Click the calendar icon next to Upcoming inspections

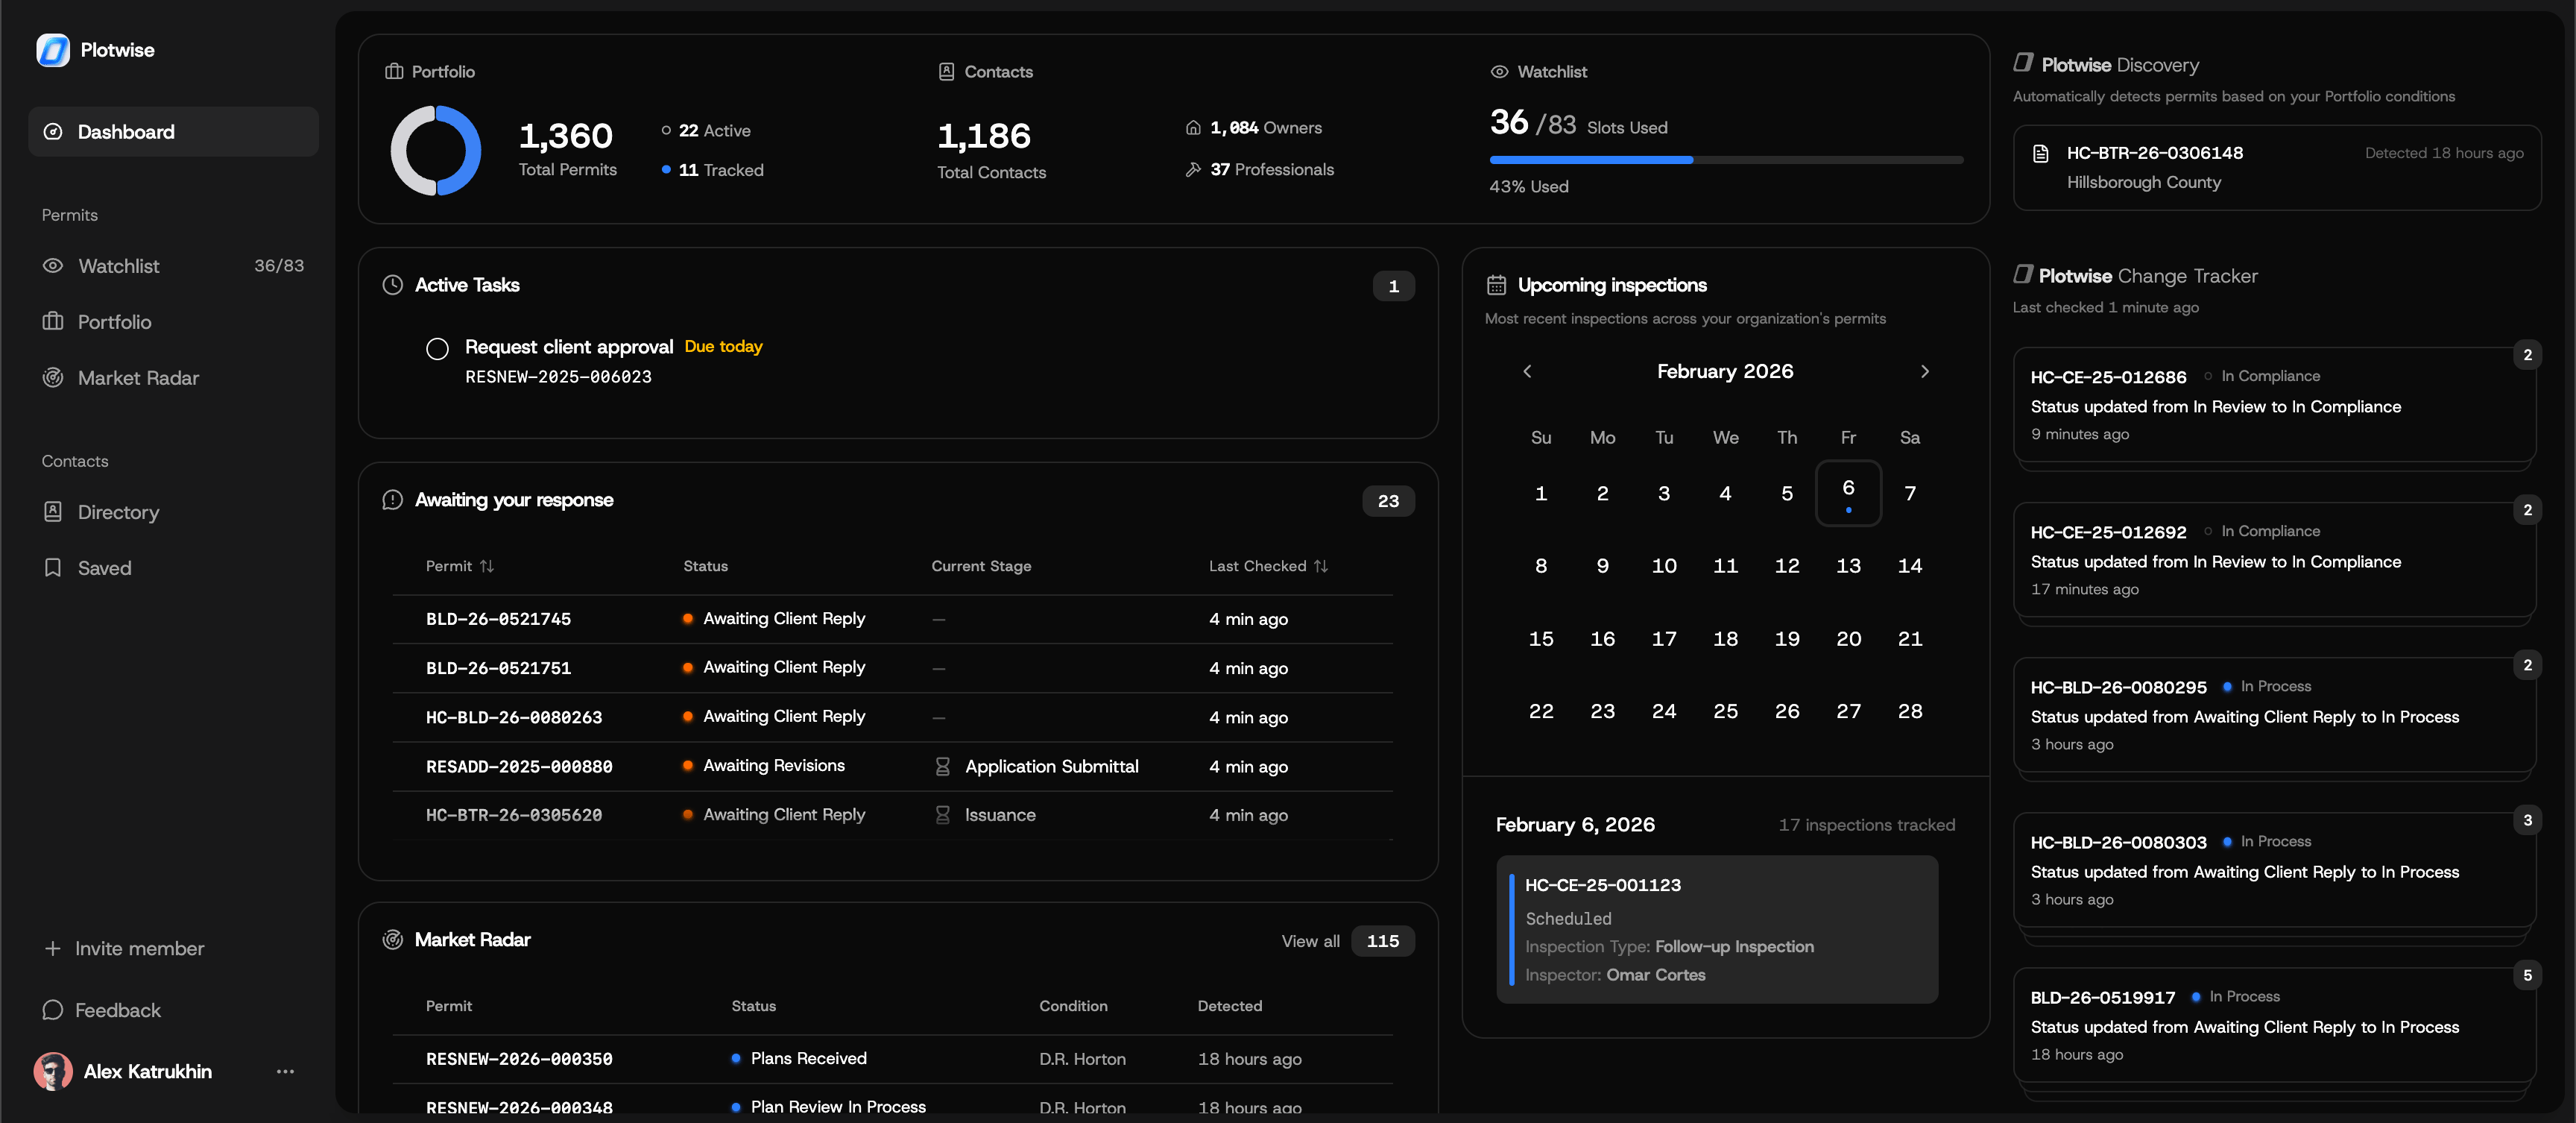pos(1497,284)
